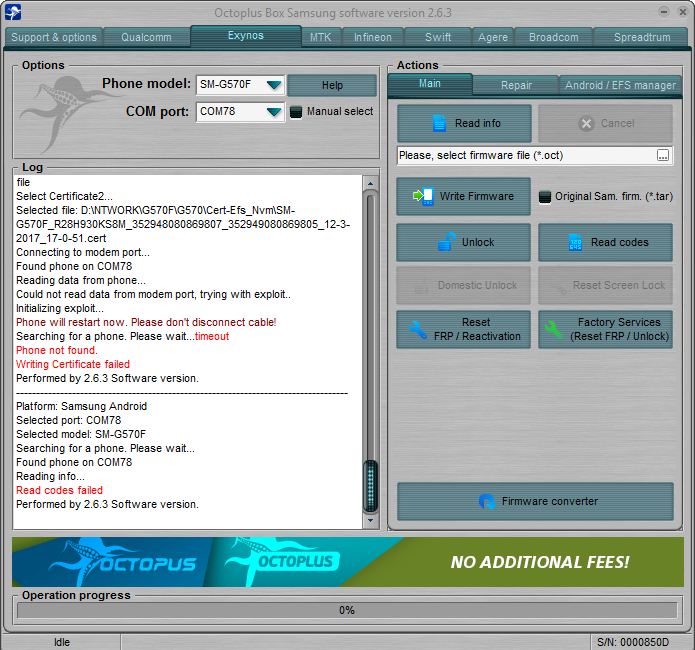Click the 'Phone not found.' log line
The width and height of the screenshot is (695, 650).
pos(57,350)
